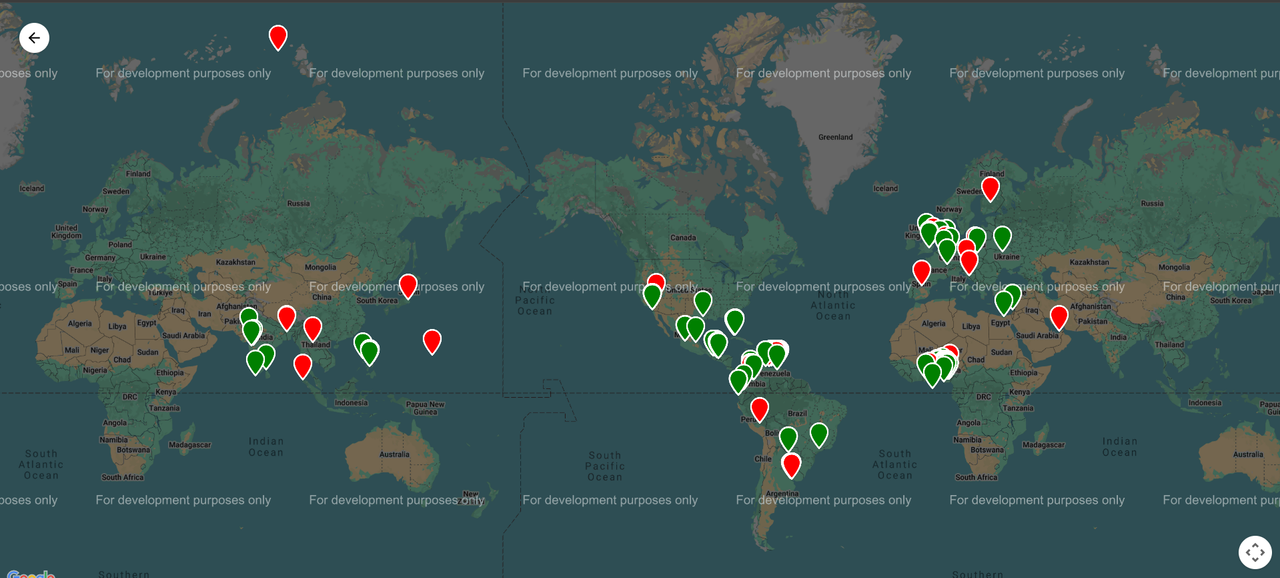
Task: Select the red marker over Peru
Action: [x=758, y=408]
